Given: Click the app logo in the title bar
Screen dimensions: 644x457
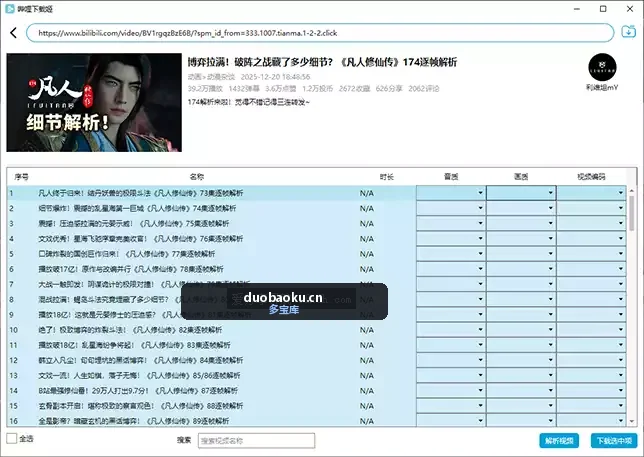Looking at the screenshot, I should (10, 9).
